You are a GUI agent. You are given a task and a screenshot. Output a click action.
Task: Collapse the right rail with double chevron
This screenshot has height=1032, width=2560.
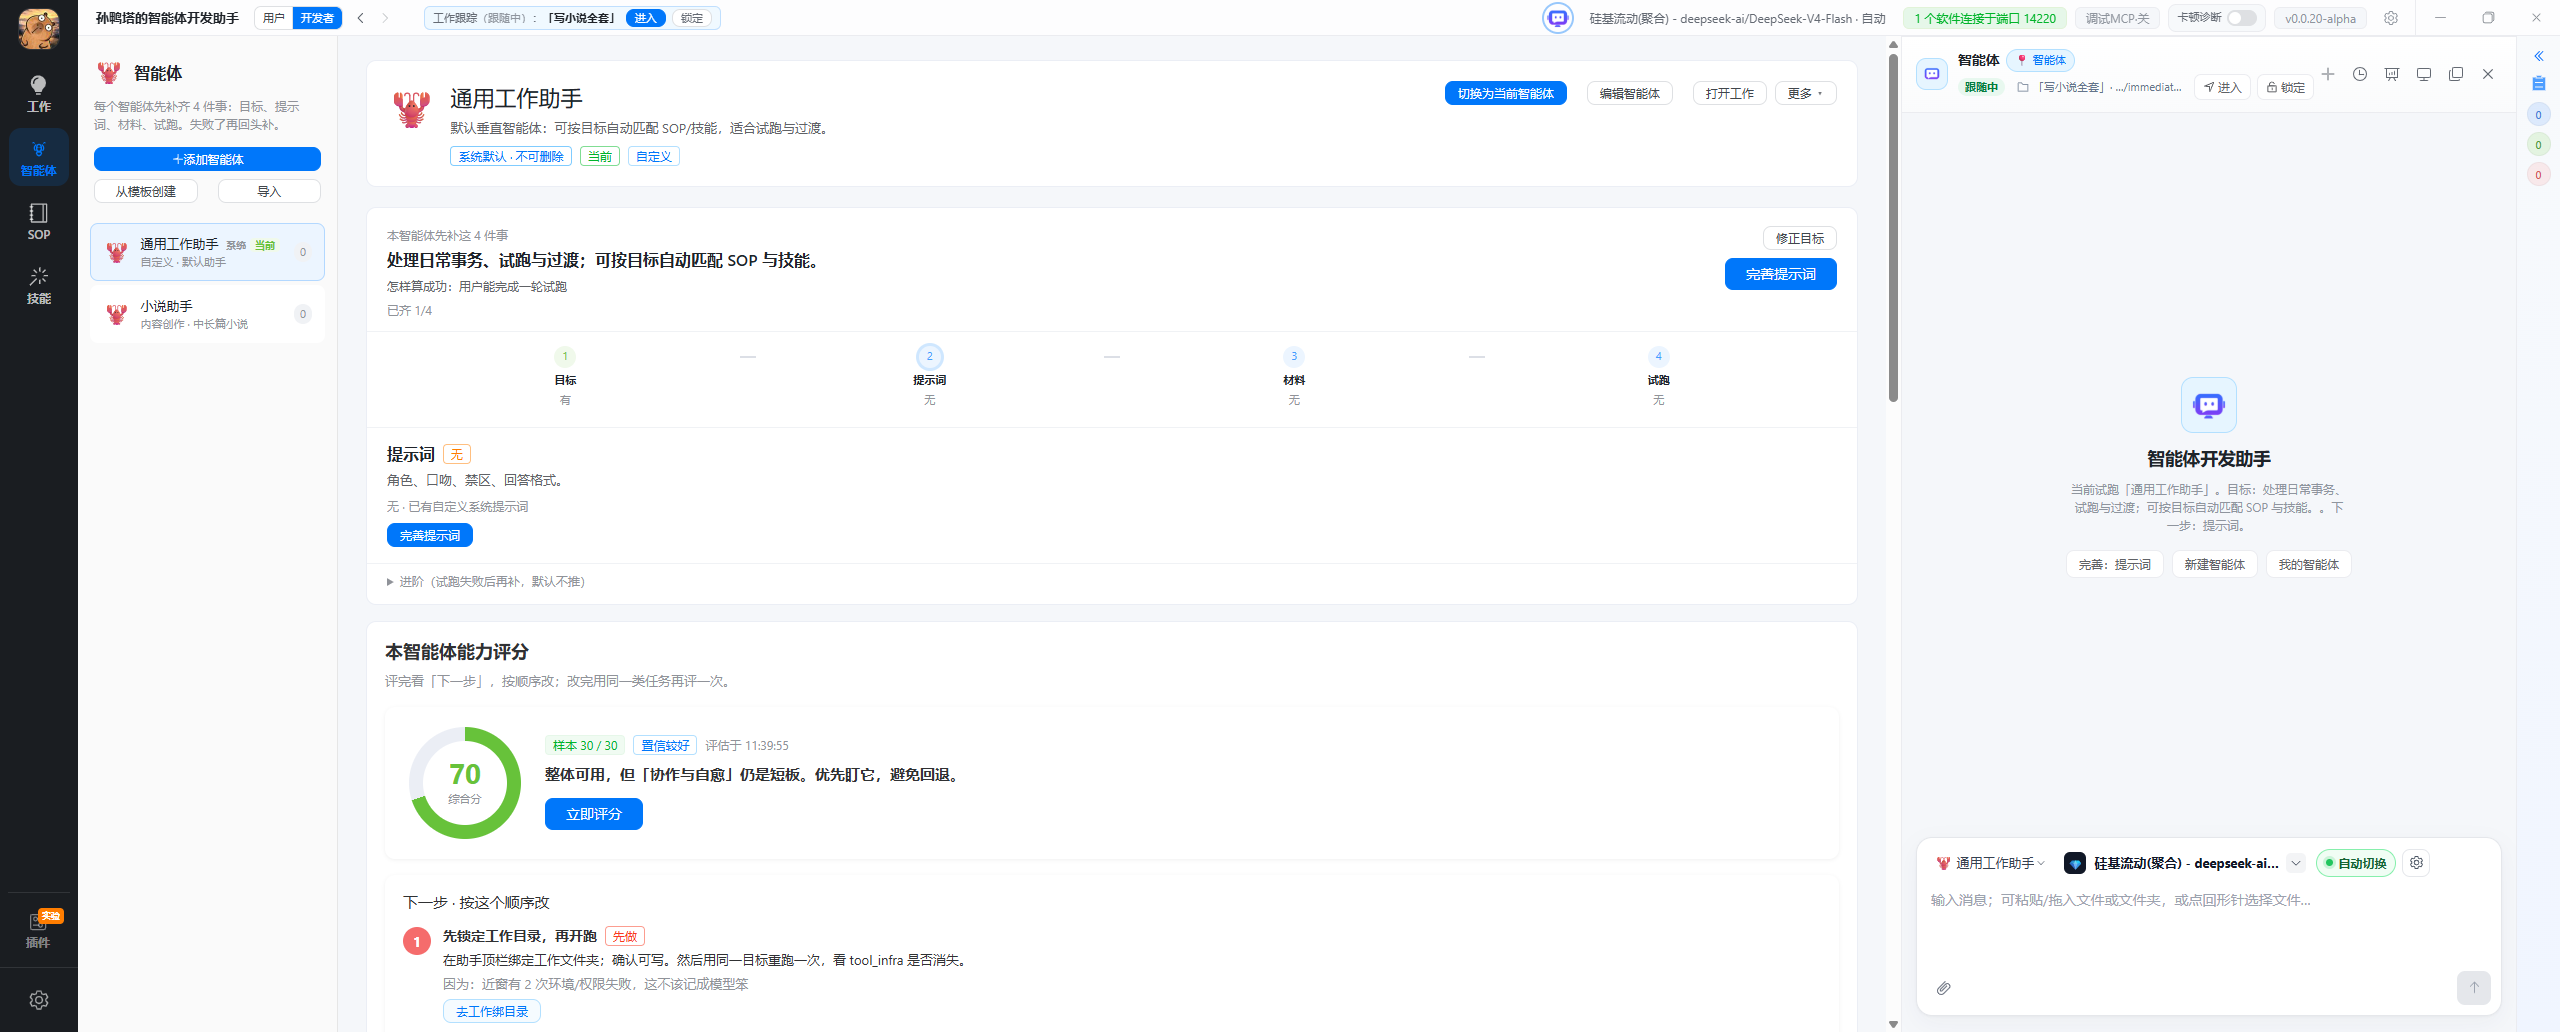click(x=2538, y=56)
